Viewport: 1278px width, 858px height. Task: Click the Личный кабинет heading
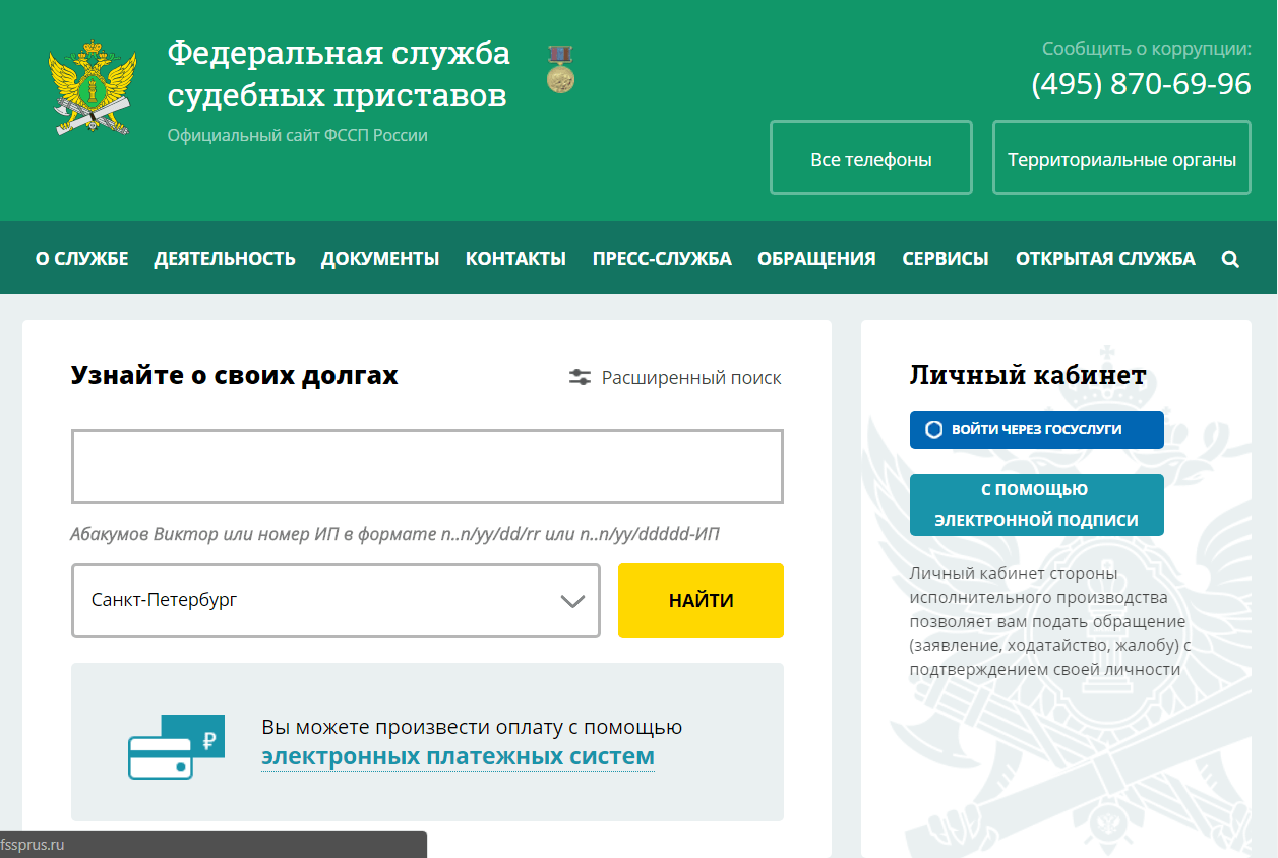coord(1028,375)
